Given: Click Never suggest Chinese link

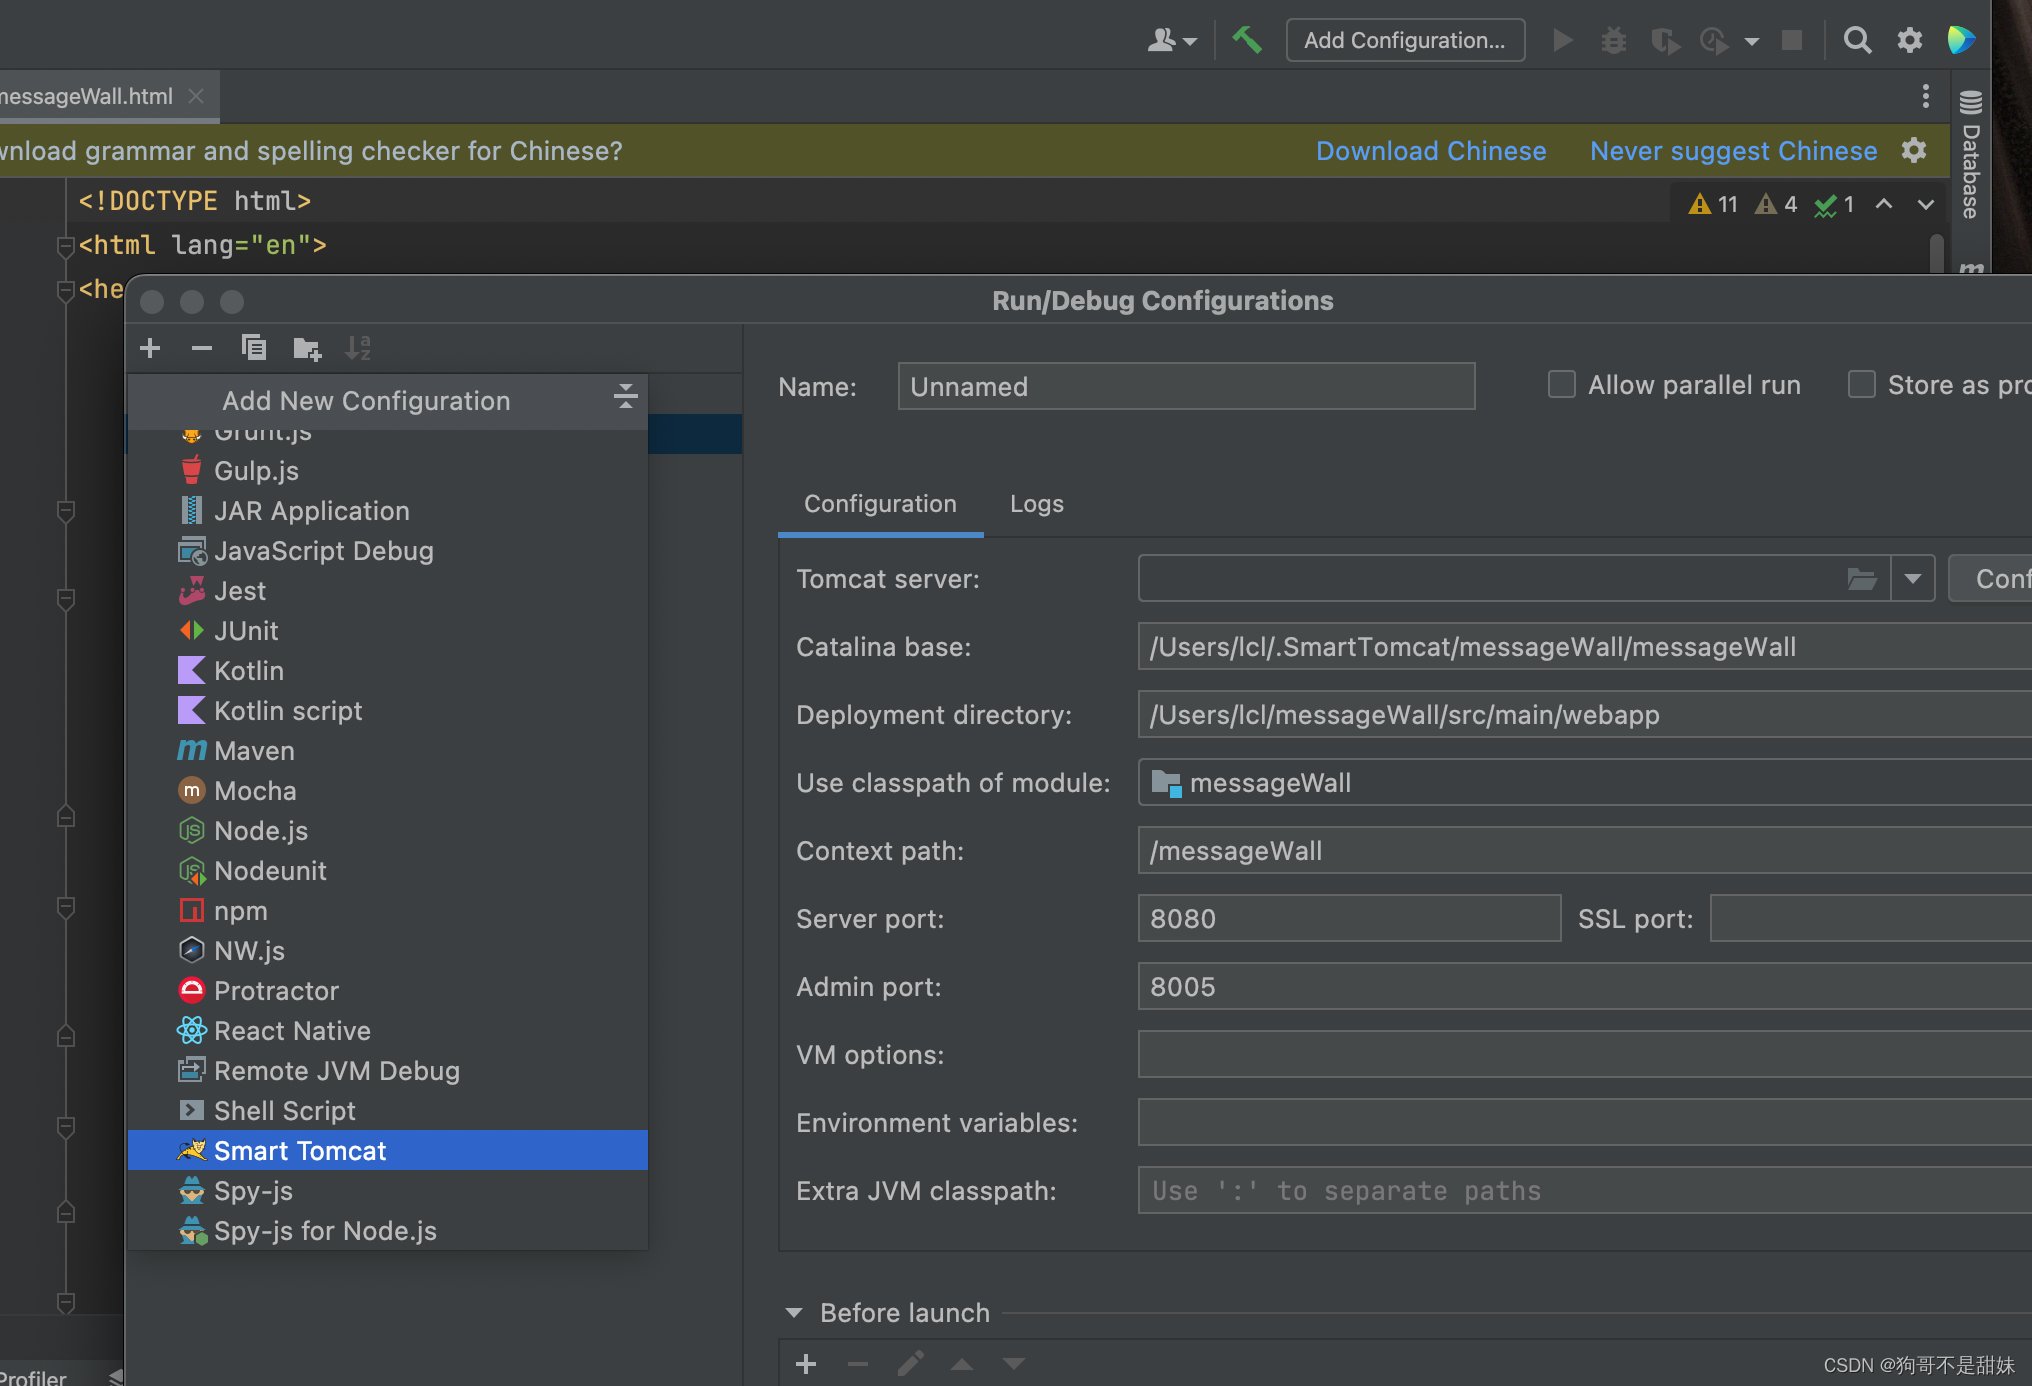Looking at the screenshot, I should point(1733,151).
